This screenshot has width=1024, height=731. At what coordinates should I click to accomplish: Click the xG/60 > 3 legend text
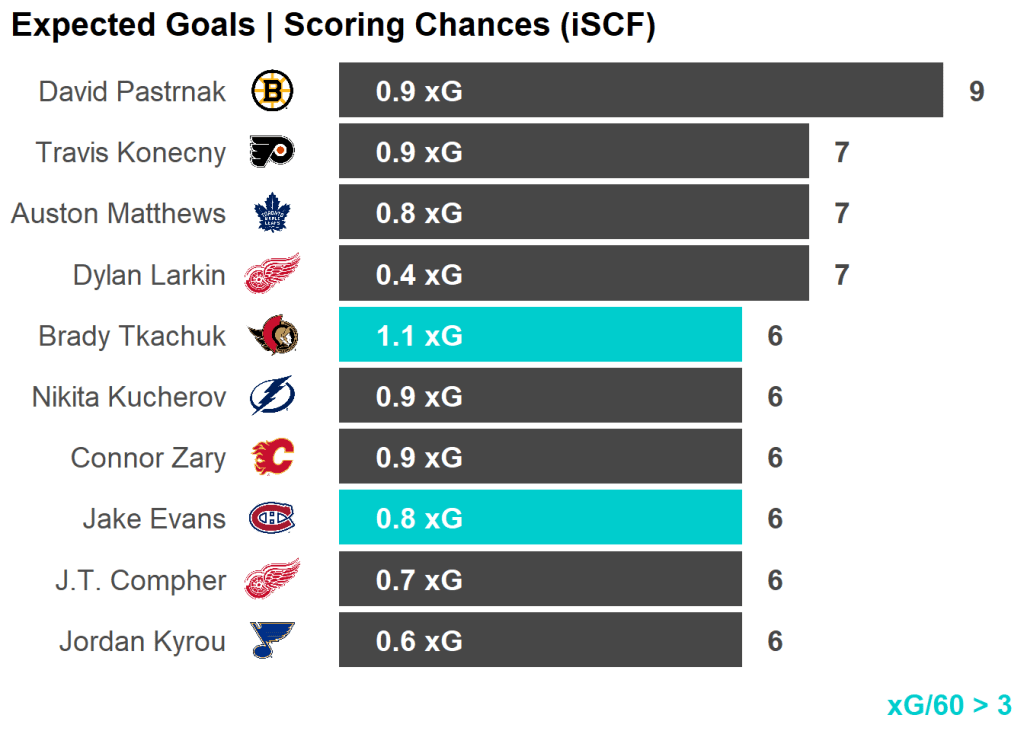click(949, 705)
